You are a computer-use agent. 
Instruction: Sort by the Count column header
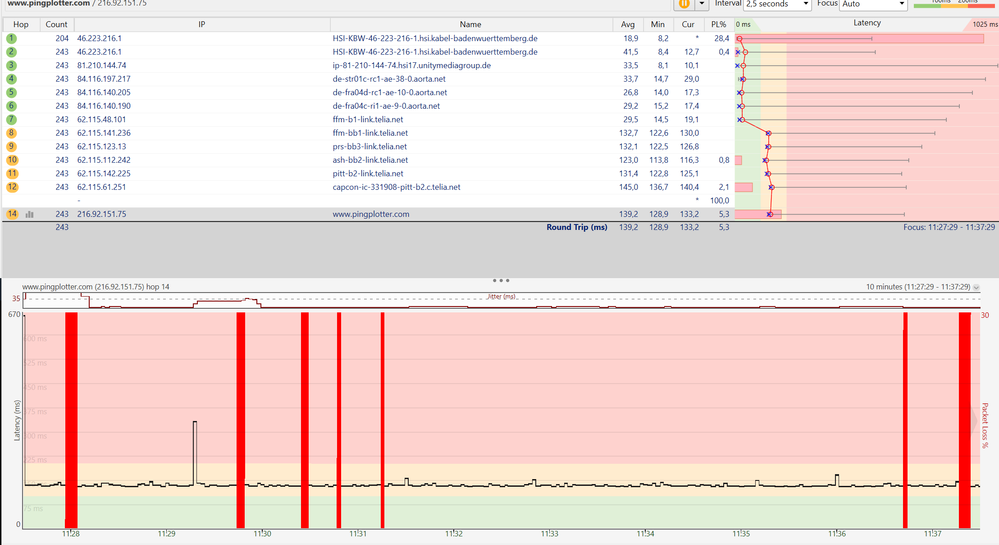point(56,24)
